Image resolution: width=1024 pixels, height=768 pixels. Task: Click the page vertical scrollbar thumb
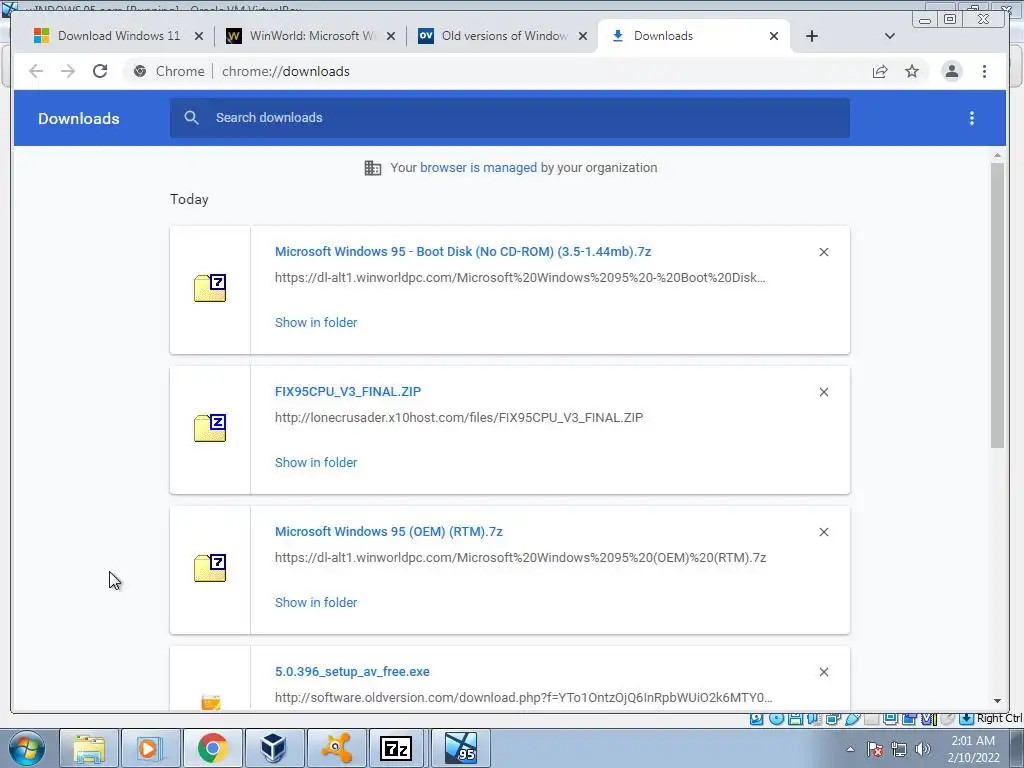[x=997, y=305]
